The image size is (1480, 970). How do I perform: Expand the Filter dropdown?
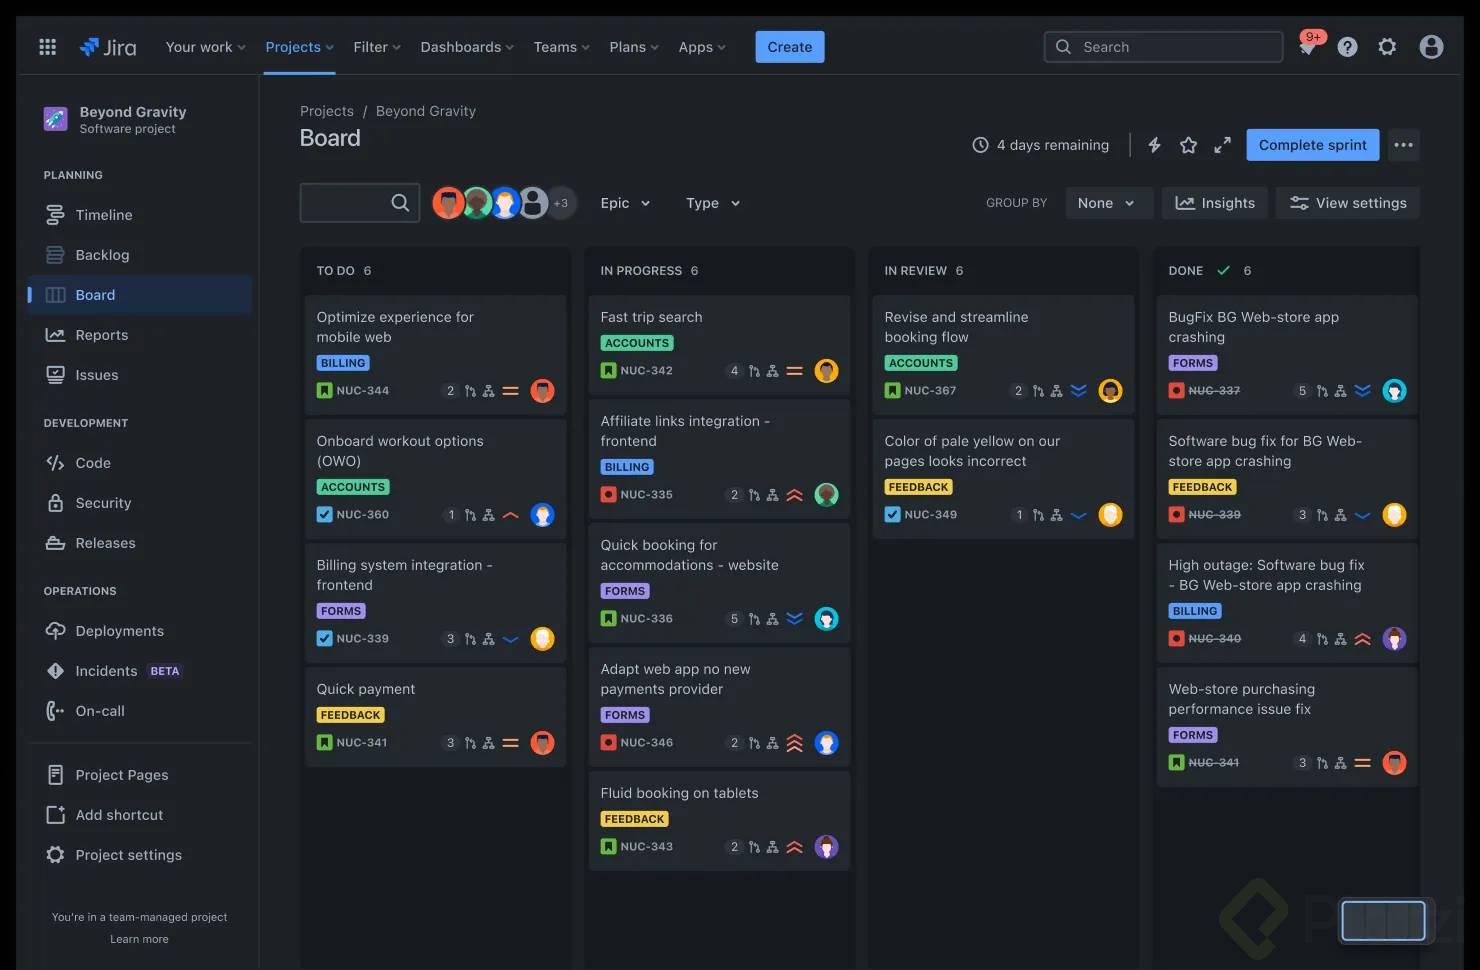click(377, 47)
